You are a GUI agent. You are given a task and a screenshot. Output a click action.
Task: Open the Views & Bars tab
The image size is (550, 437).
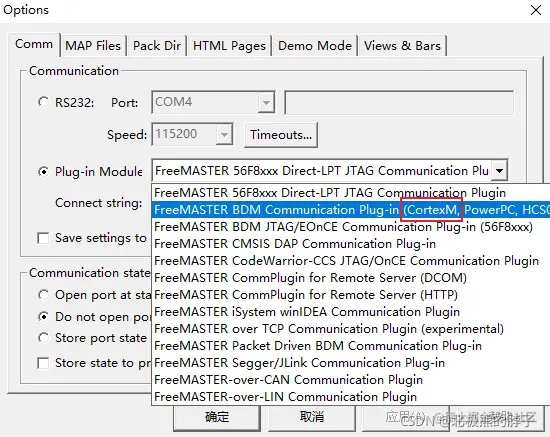point(402,46)
